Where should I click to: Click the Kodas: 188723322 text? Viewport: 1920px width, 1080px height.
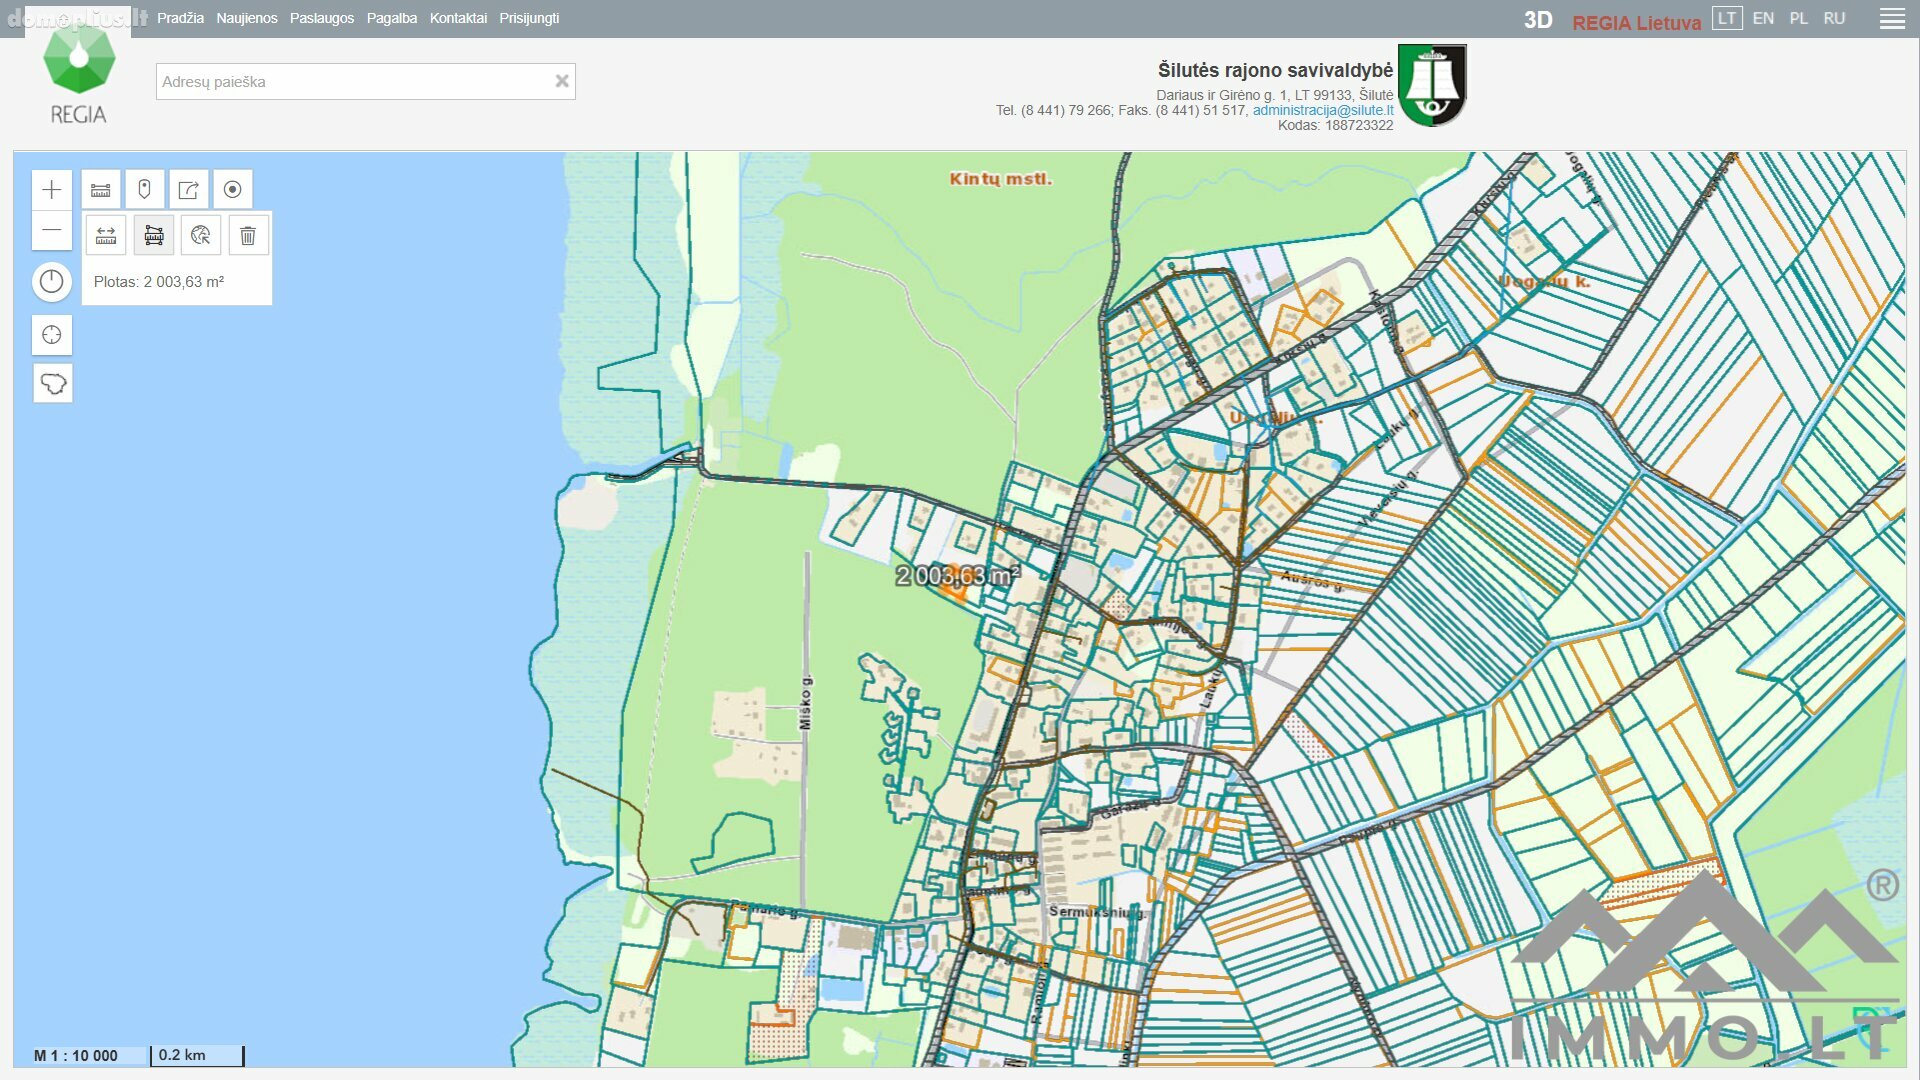(1335, 125)
